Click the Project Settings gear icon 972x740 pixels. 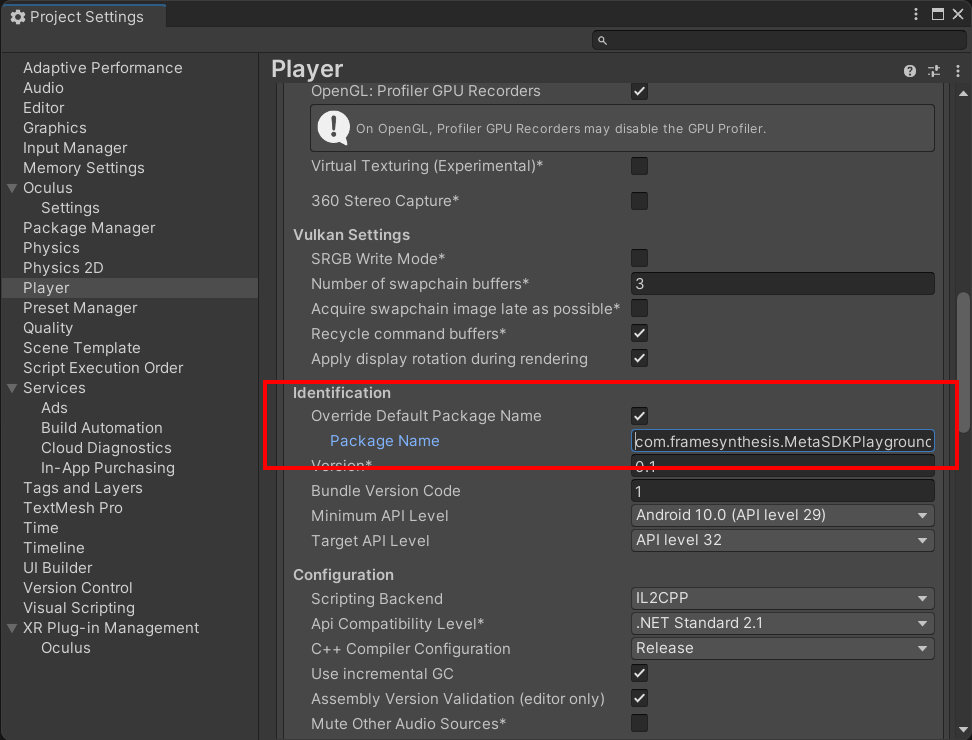point(17,17)
